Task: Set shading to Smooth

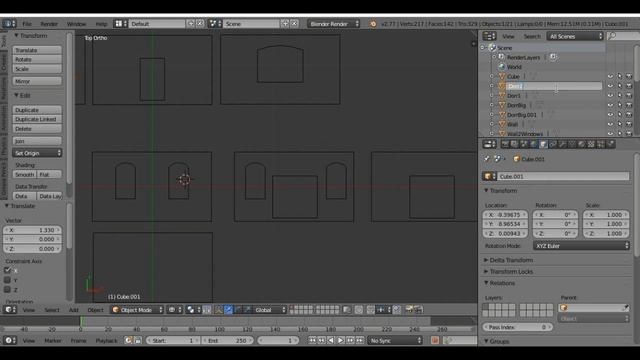Action: pos(24,174)
